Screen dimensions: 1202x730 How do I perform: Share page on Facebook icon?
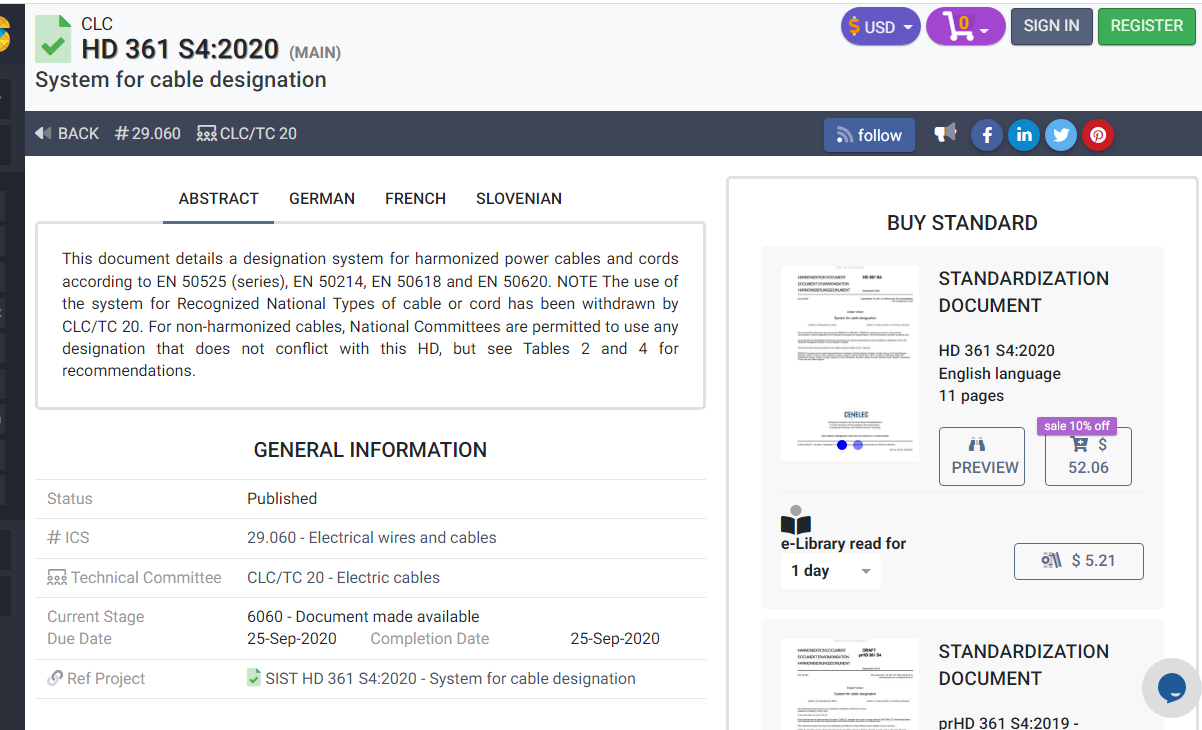986,135
